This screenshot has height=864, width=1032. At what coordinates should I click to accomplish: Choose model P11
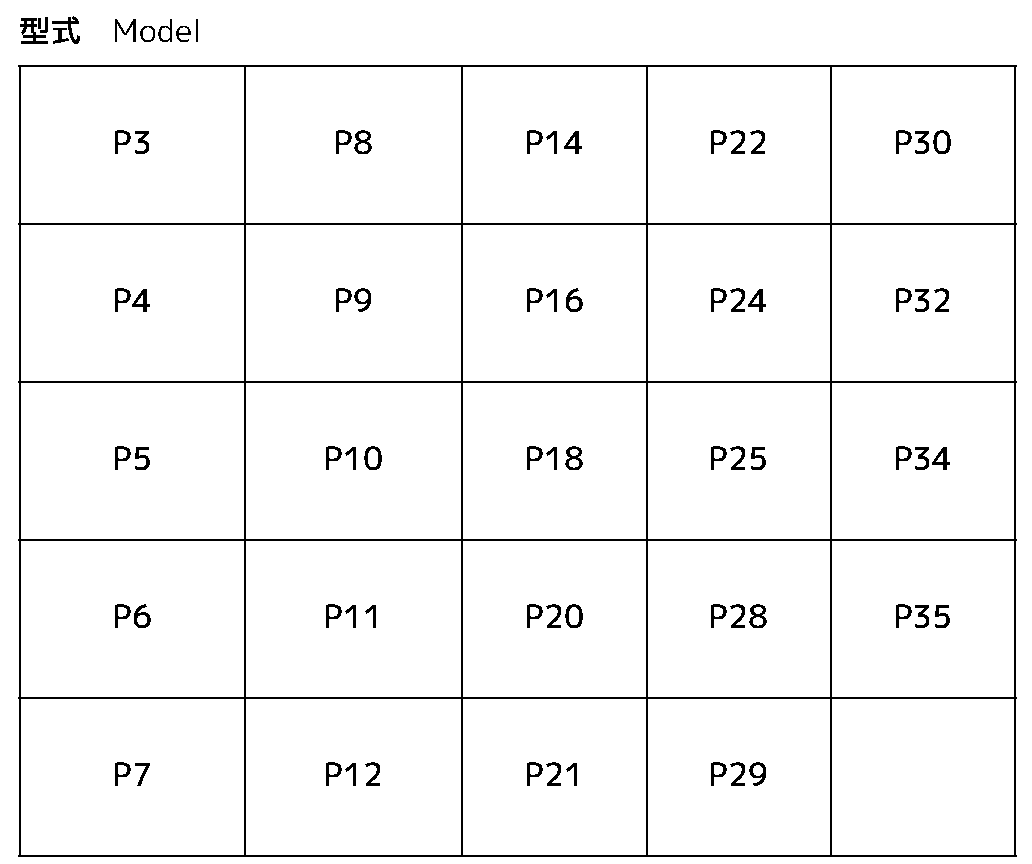[353, 618]
